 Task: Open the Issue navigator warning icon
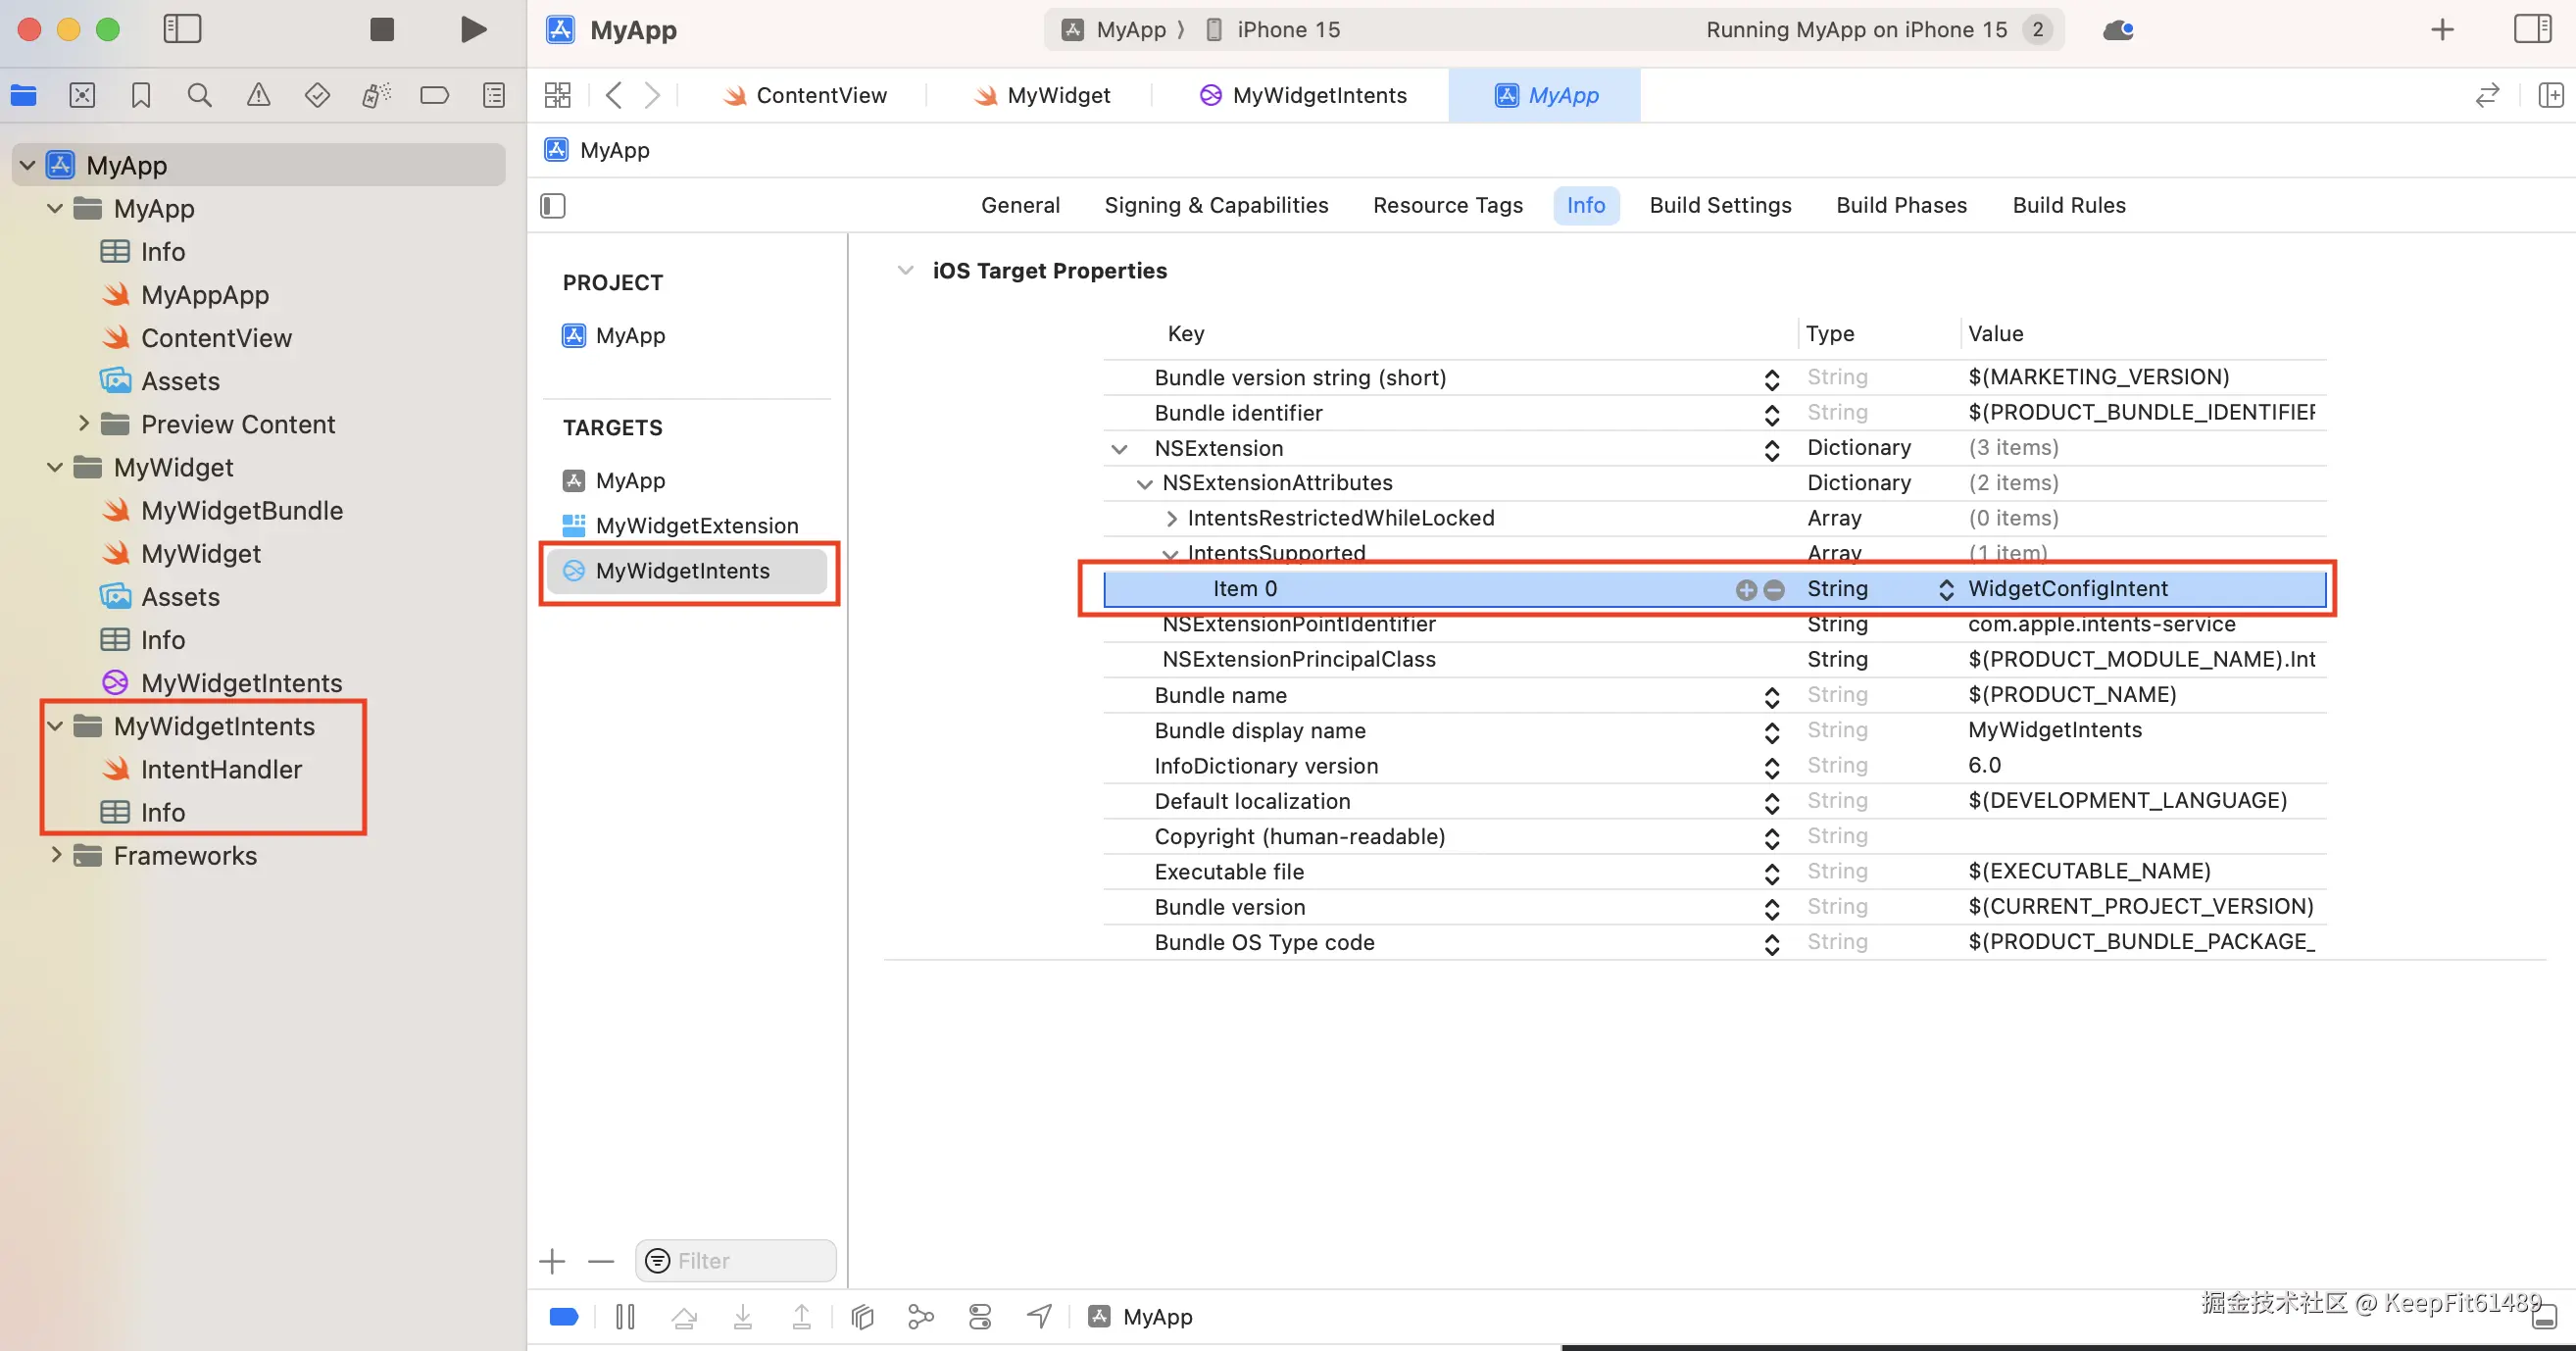coord(258,95)
